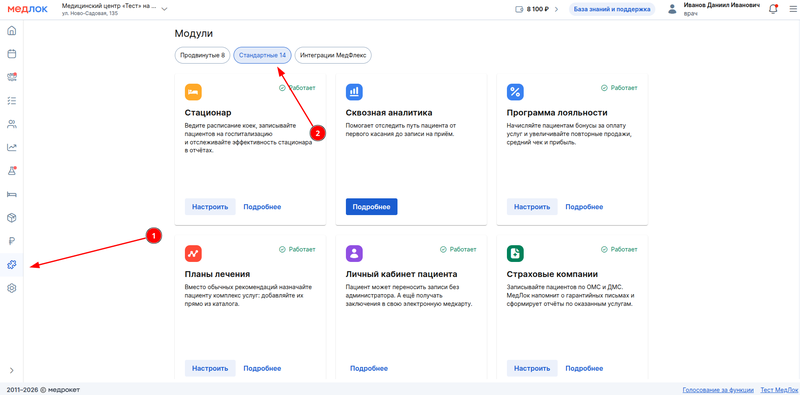
Task: Click the Стационар module icon
Action: click(193, 92)
